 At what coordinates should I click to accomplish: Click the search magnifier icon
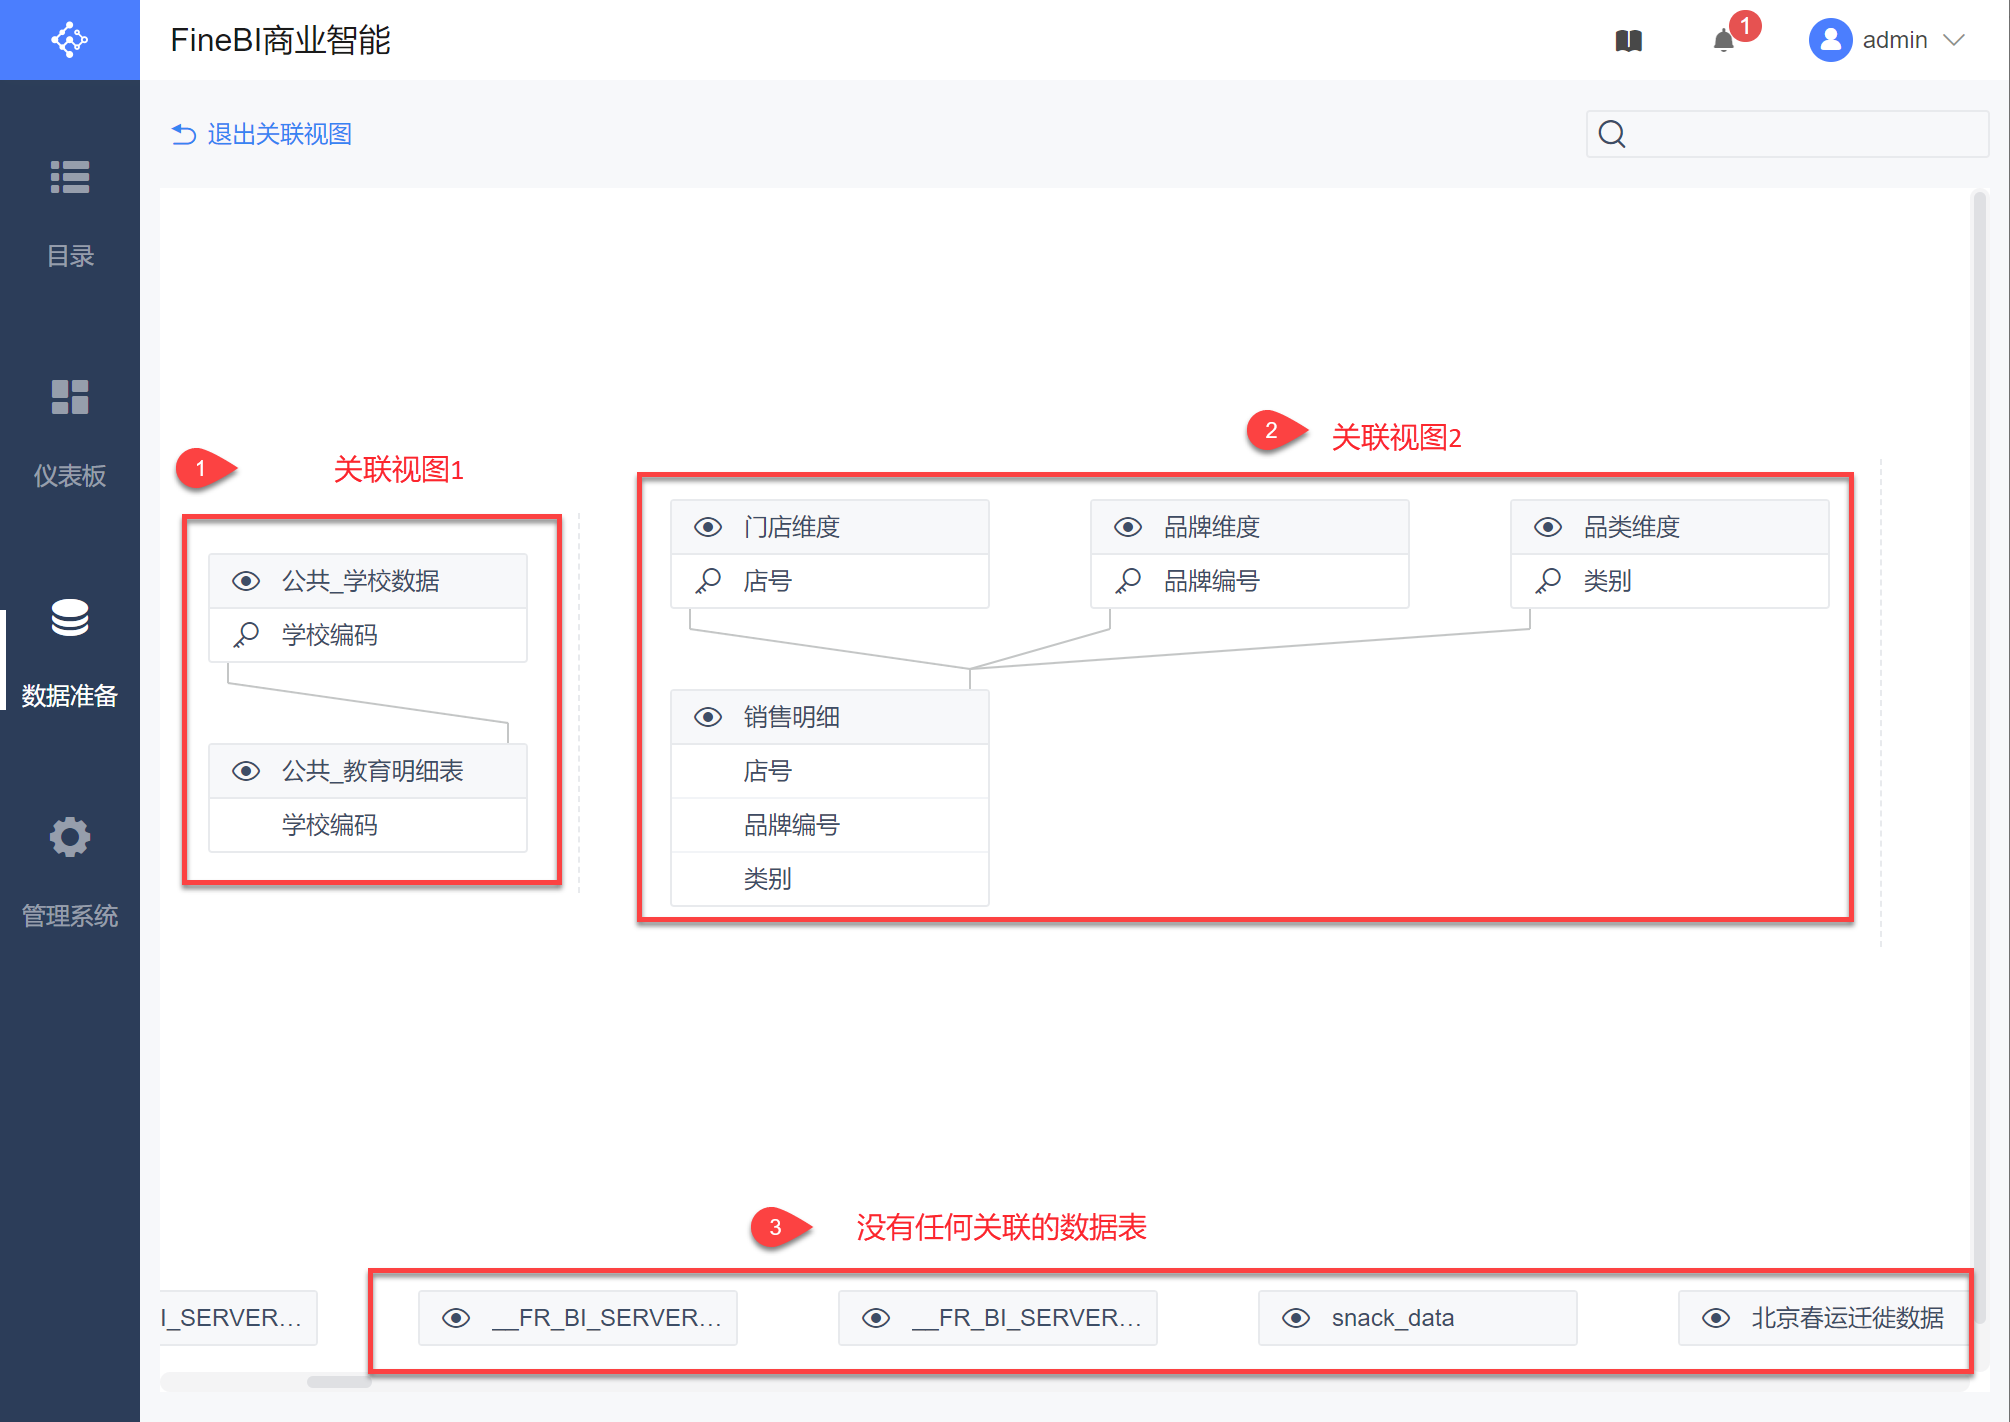(x=1612, y=134)
